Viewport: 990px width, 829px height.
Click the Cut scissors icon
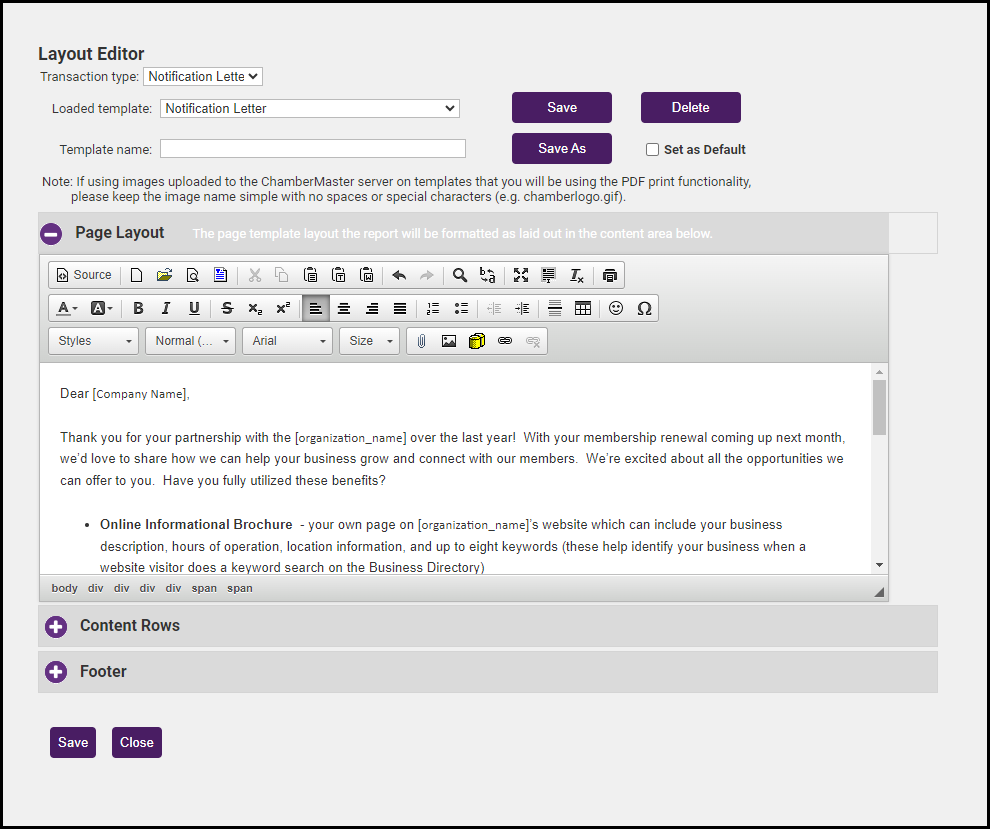255,275
